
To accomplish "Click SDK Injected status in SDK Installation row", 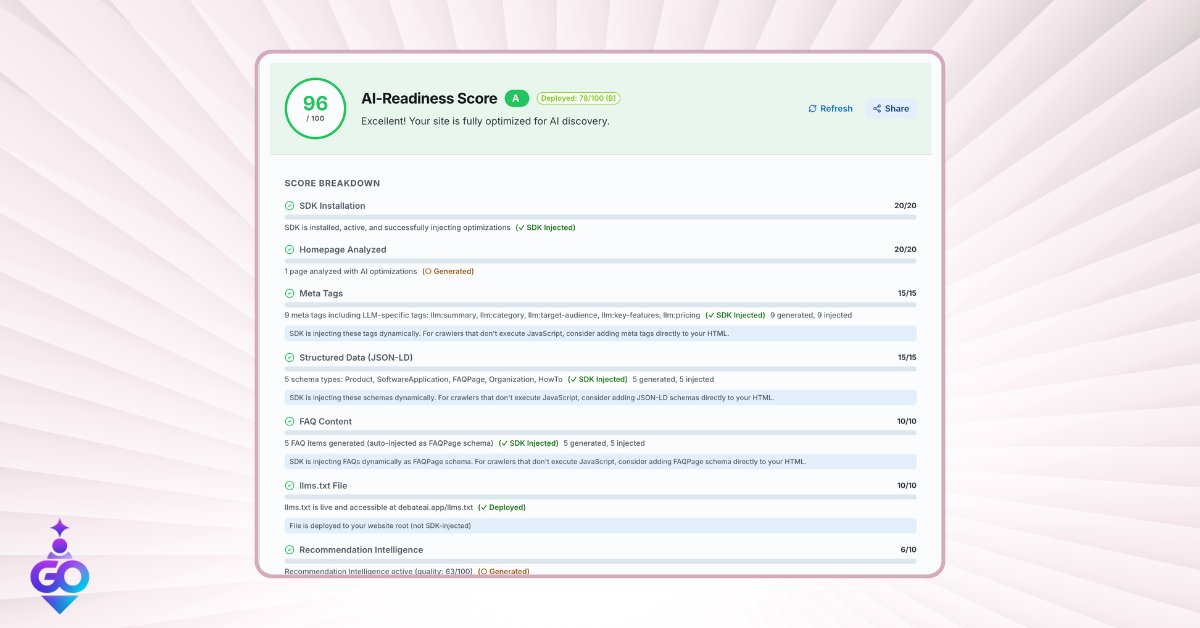I will tap(545, 227).
